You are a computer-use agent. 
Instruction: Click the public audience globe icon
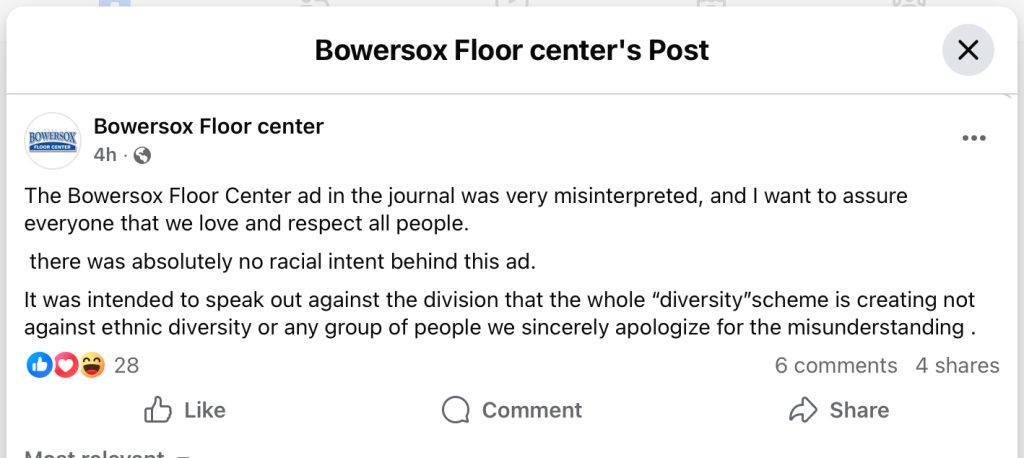click(142, 155)
